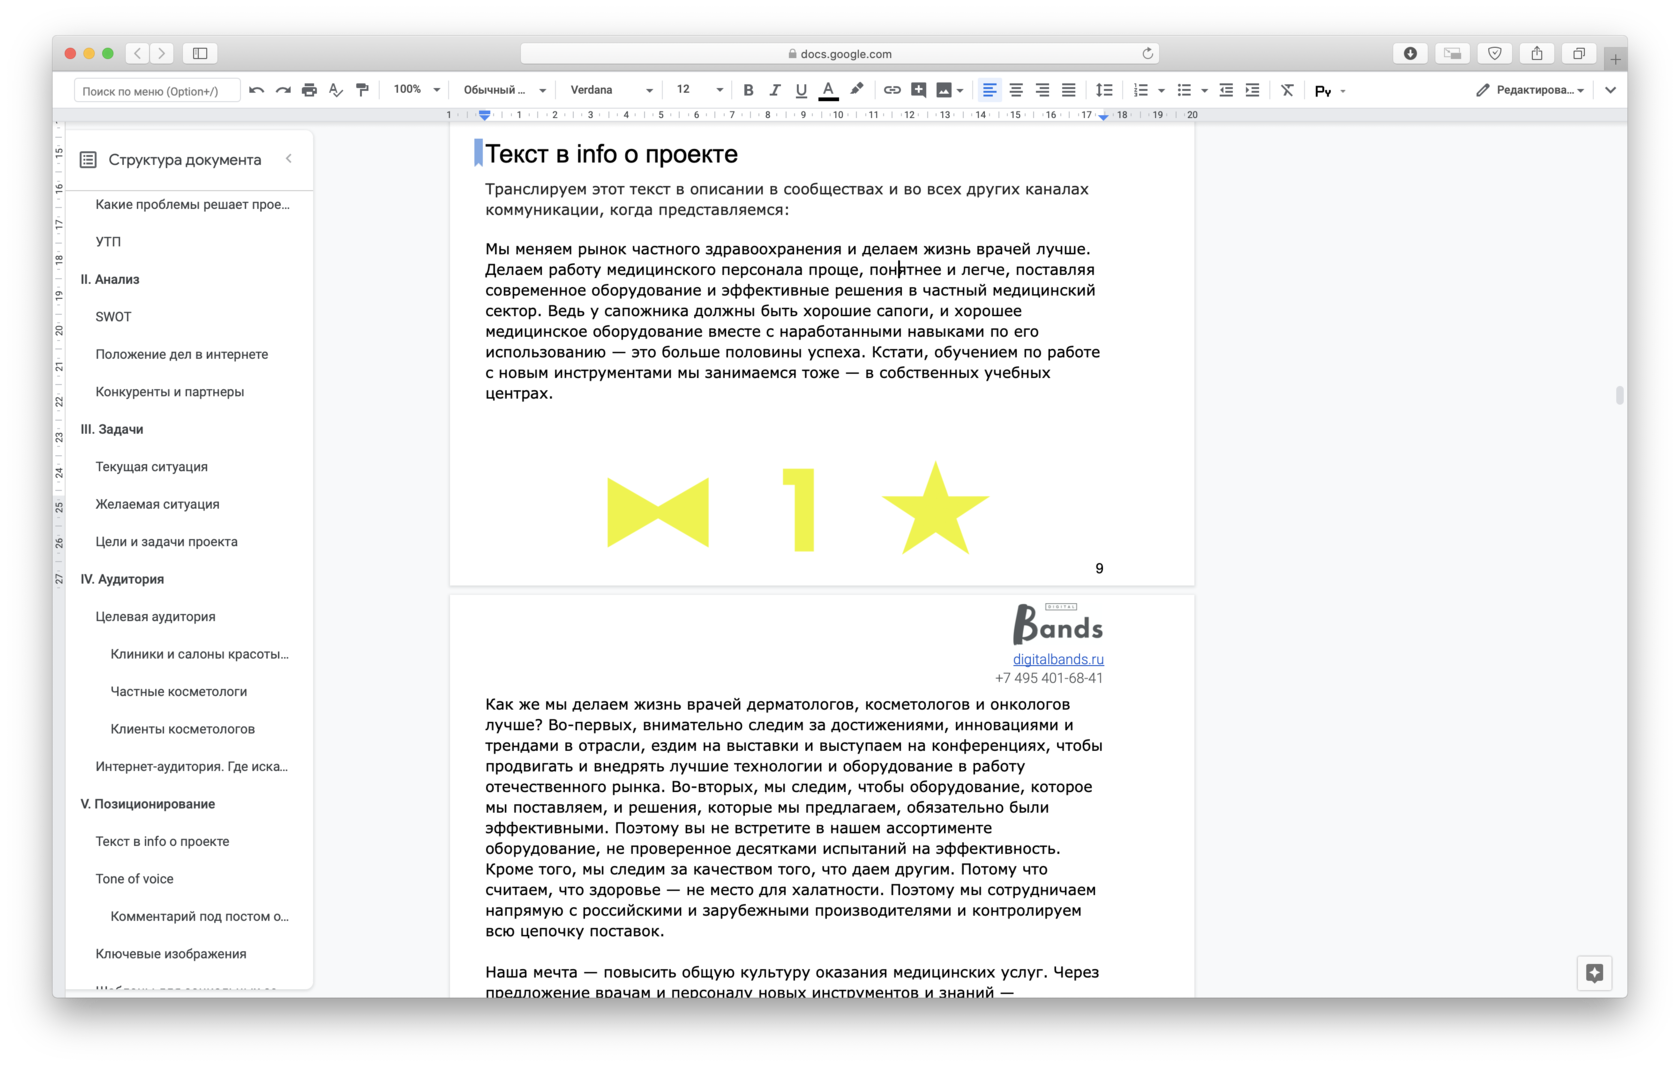Run spell check icon
This screenshot has width=1680, height=1067.
click(x=336, y=90)
